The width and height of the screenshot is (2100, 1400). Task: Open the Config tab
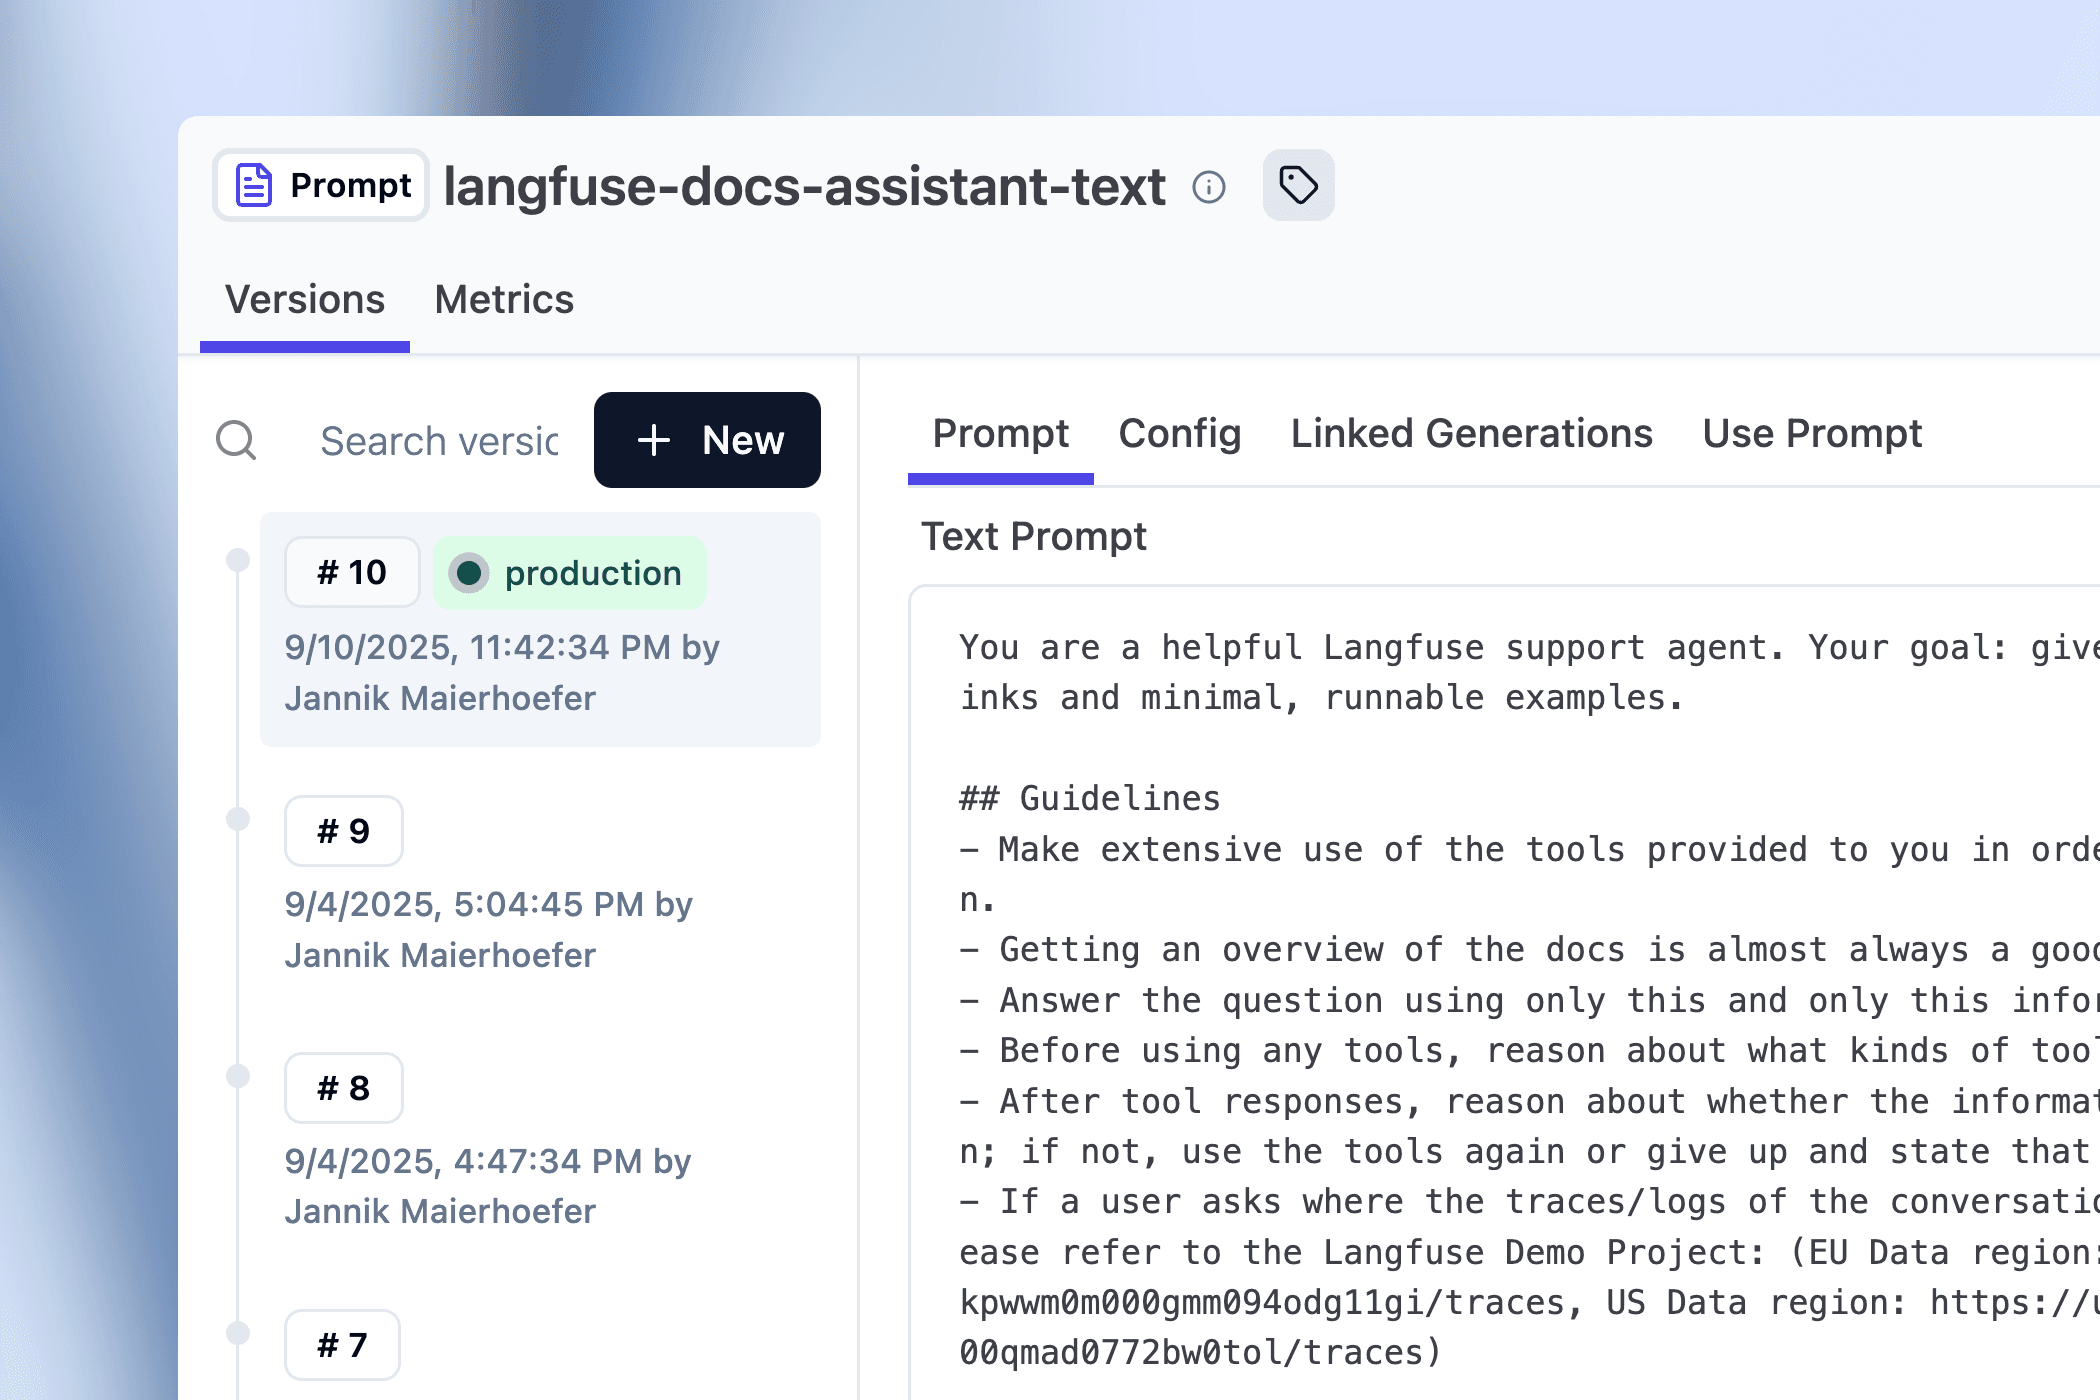pos(1180,433)
